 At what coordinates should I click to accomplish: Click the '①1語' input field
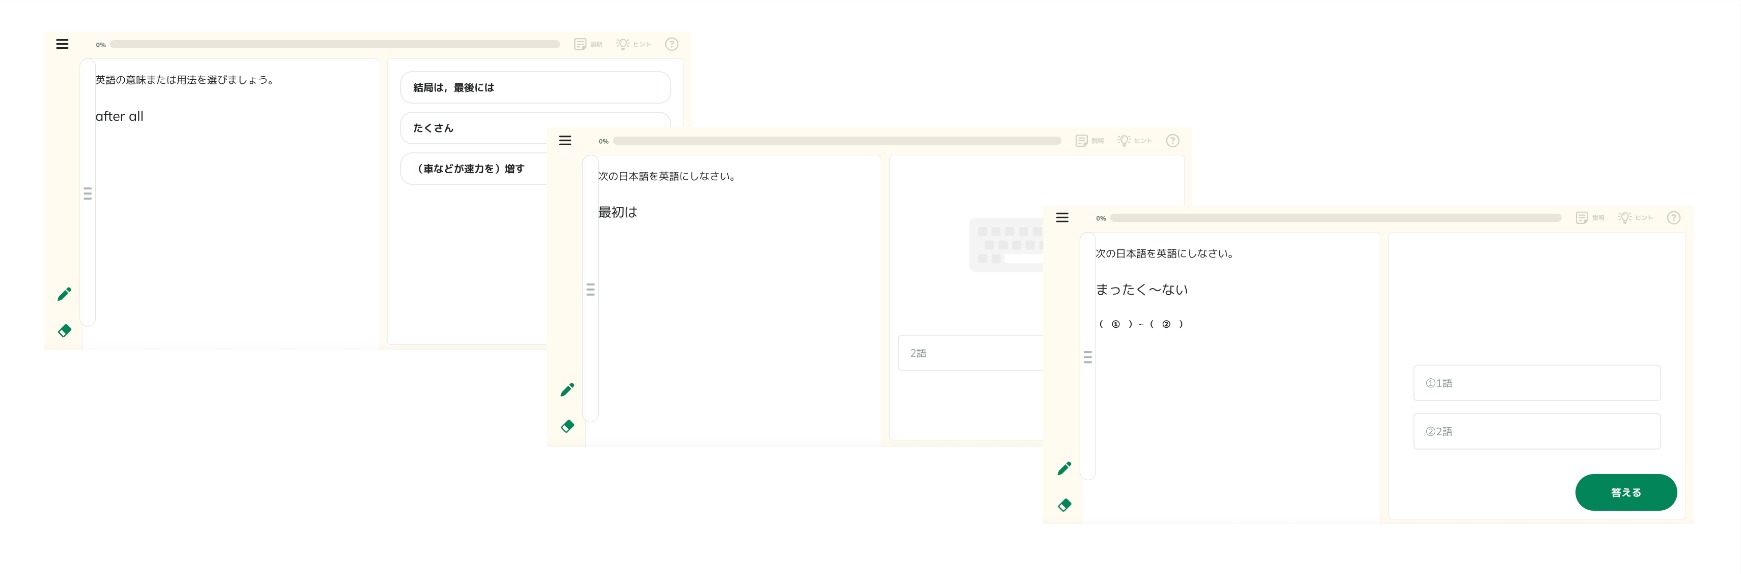click(x=1536, y=383)
